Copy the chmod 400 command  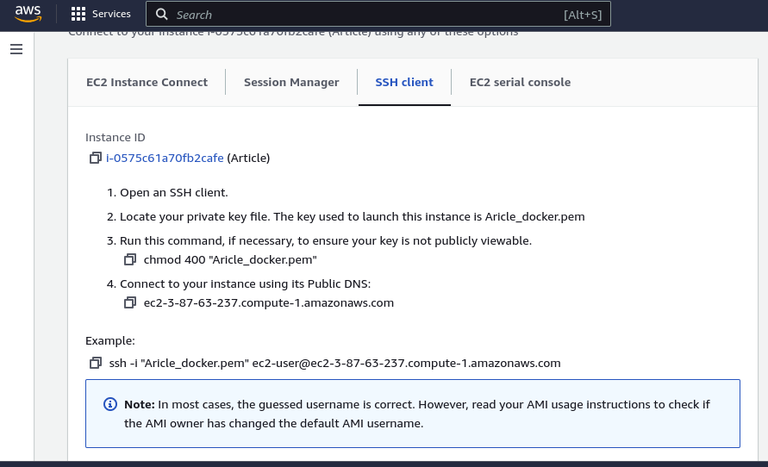[x=130, y=260]
